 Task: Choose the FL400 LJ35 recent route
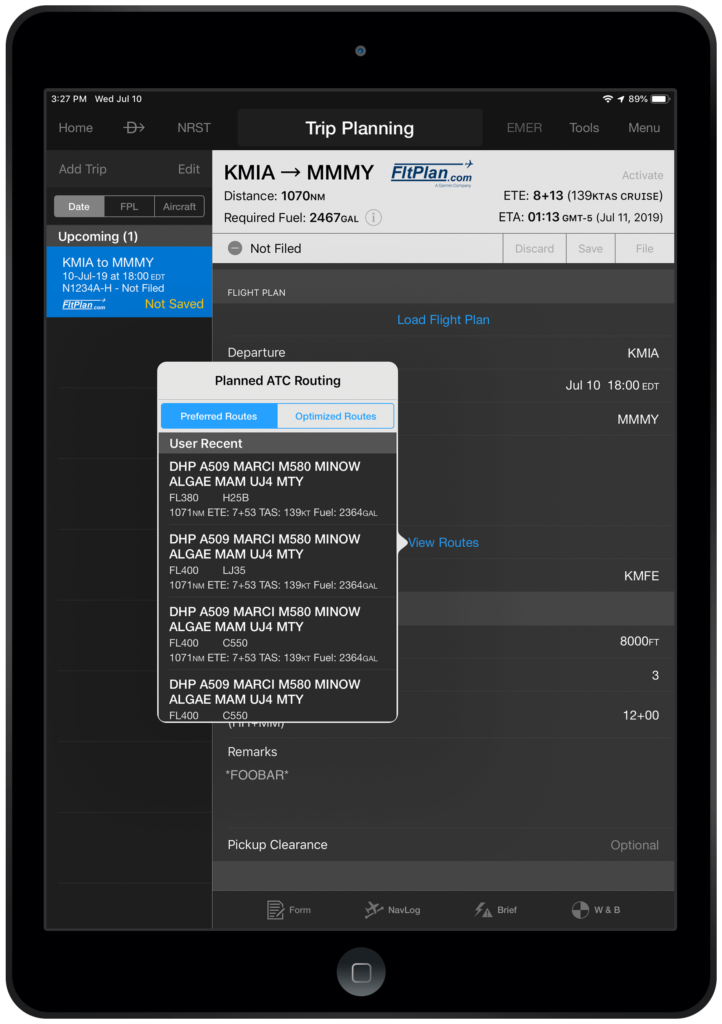(x=277, y=562)
